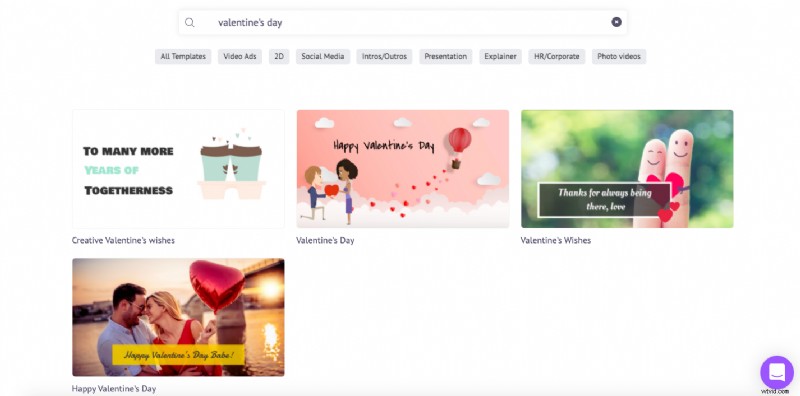Select the Video Ads filter
This screenshot has width=800, height=396.
(x=240, y=57)
